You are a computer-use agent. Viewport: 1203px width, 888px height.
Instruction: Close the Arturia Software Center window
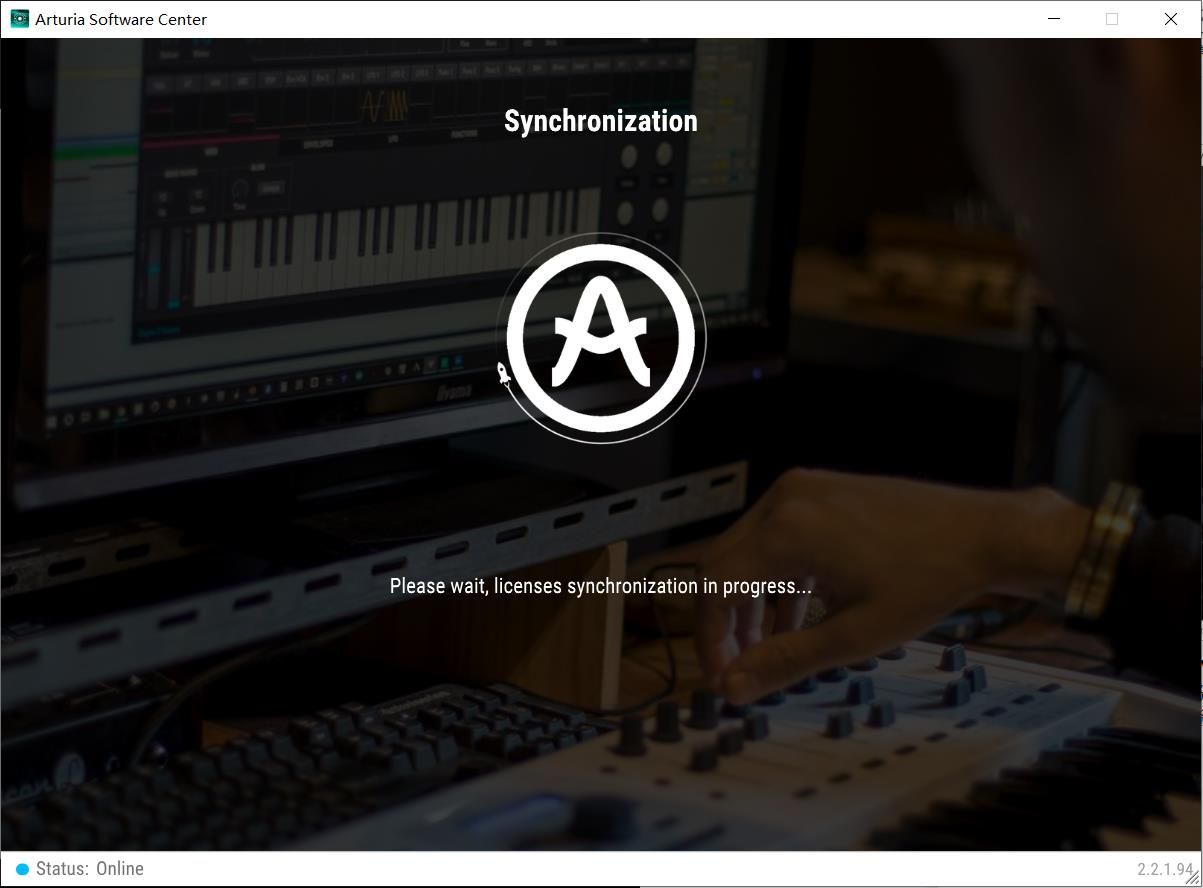[1171, 19]
